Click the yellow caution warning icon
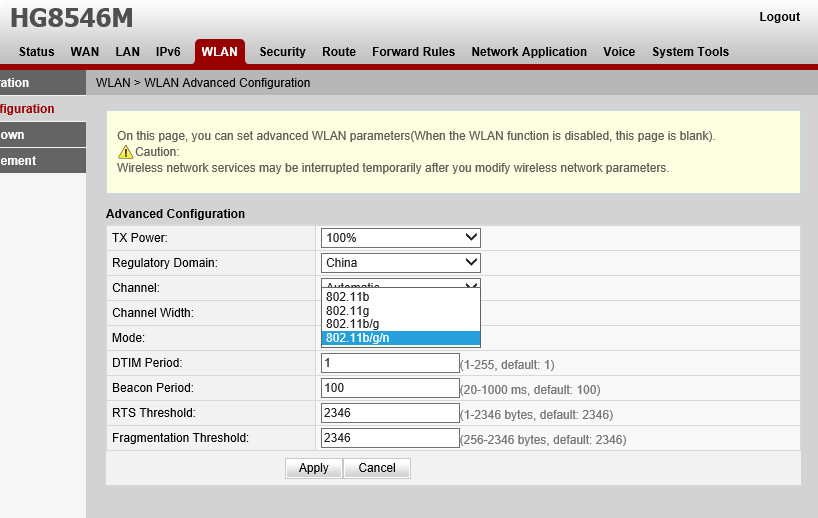Image resolution: width=818 pixels, height=518 pixels. pyautogui.click(x=125, y=152)
